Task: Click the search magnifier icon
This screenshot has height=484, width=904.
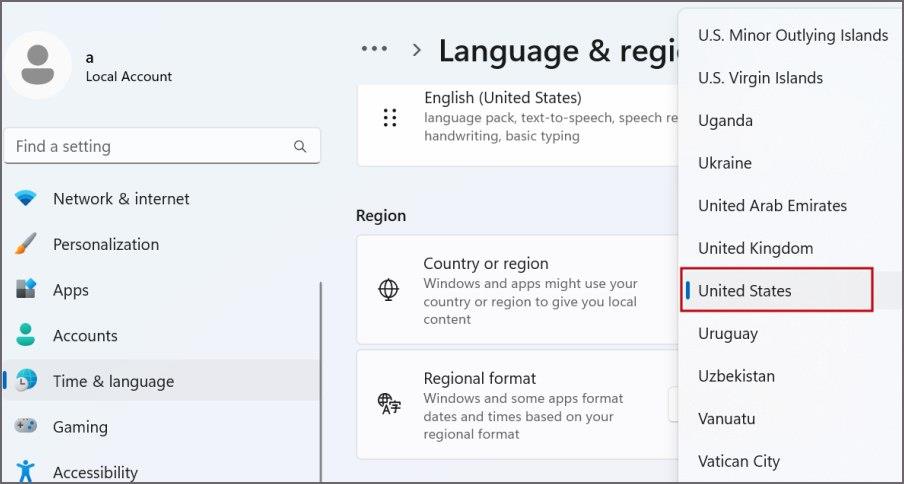Action: [300, 146]
